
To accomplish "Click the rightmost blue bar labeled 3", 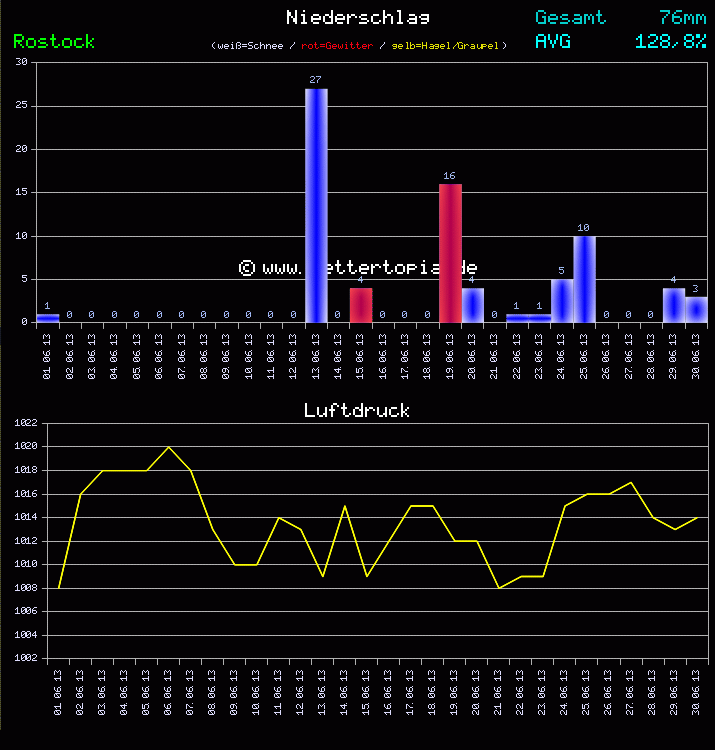I will (696, 309).
